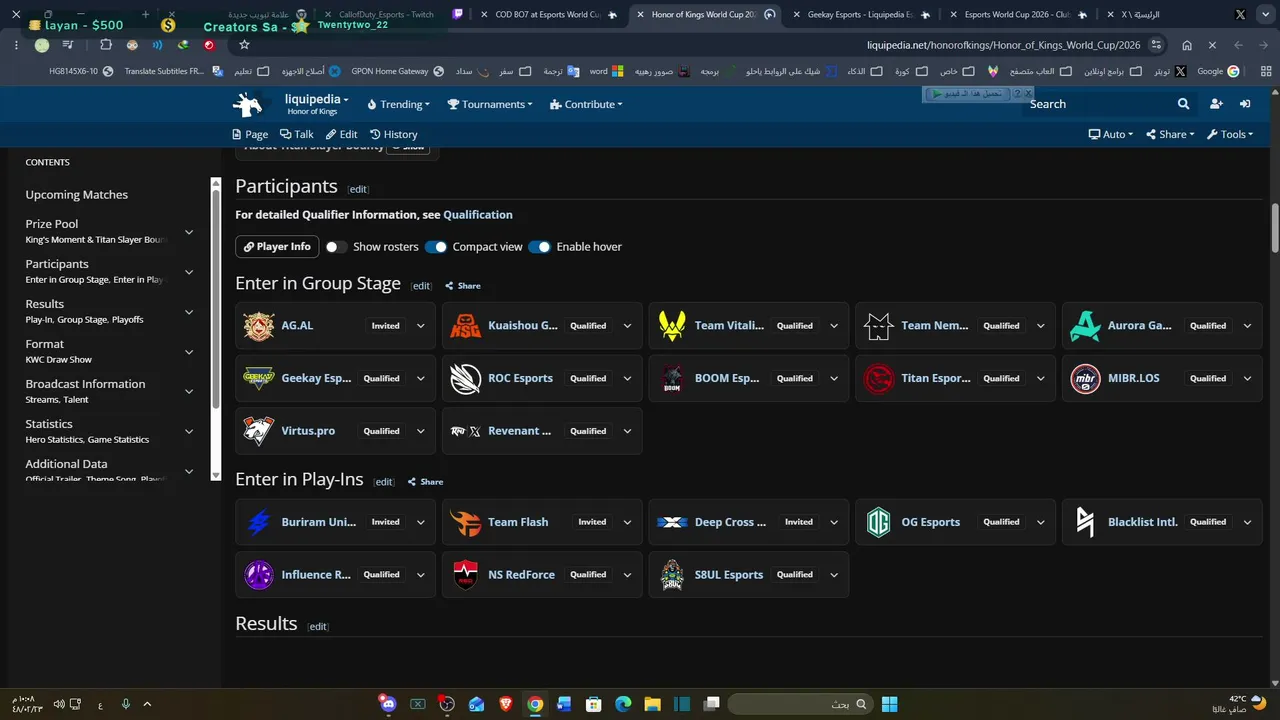
Task: Expand the Team Vitality card chevron
Action: [x=834, y=326]
